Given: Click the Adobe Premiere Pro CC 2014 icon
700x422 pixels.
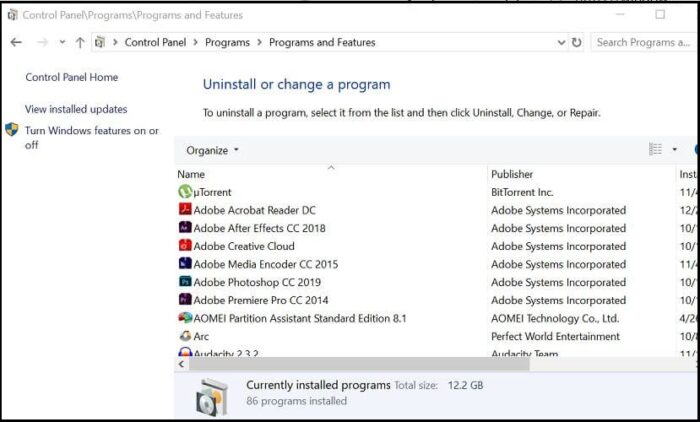Looking at the screenshot, I should pos(185,300).
